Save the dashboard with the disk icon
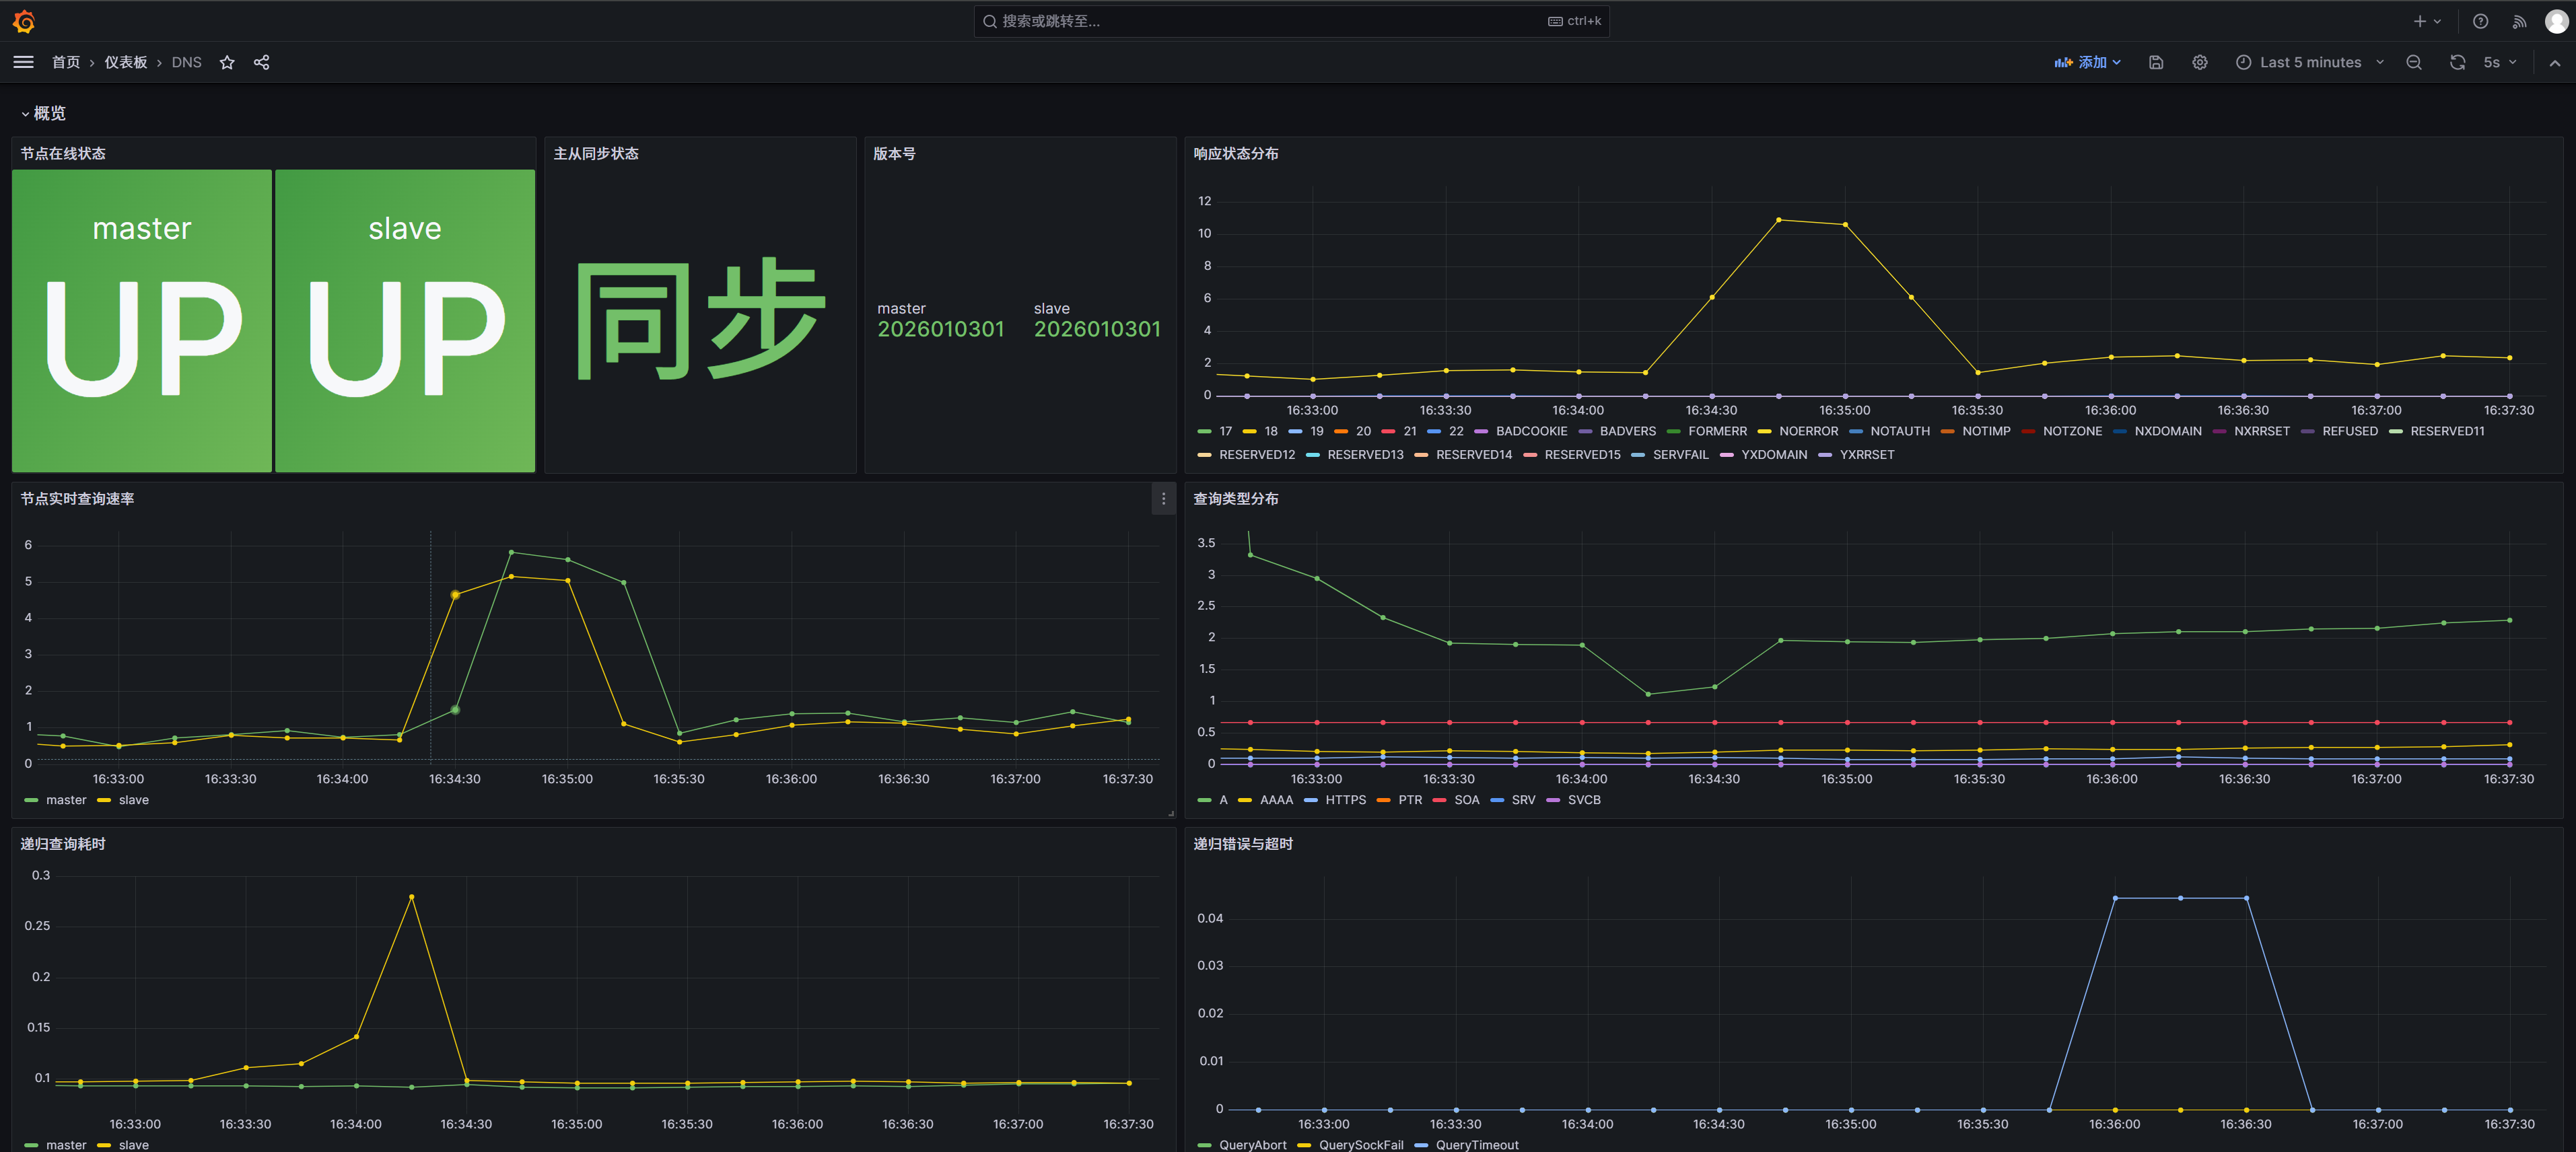Screen dimensions: 2576x1152 (2156, 62)
